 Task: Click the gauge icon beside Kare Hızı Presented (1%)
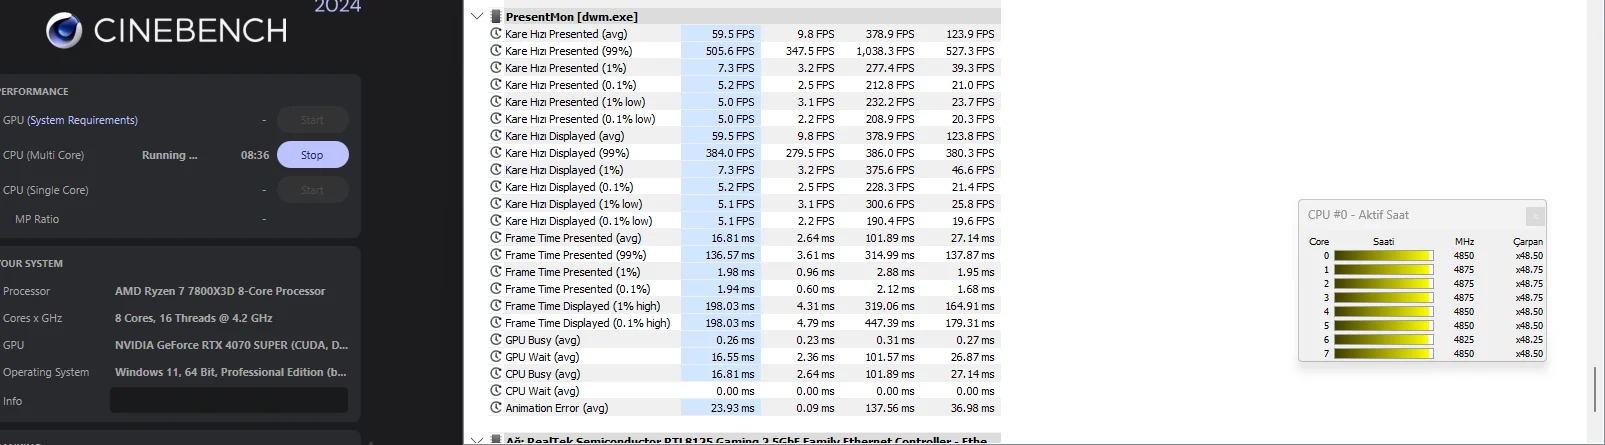pos(496,68)
